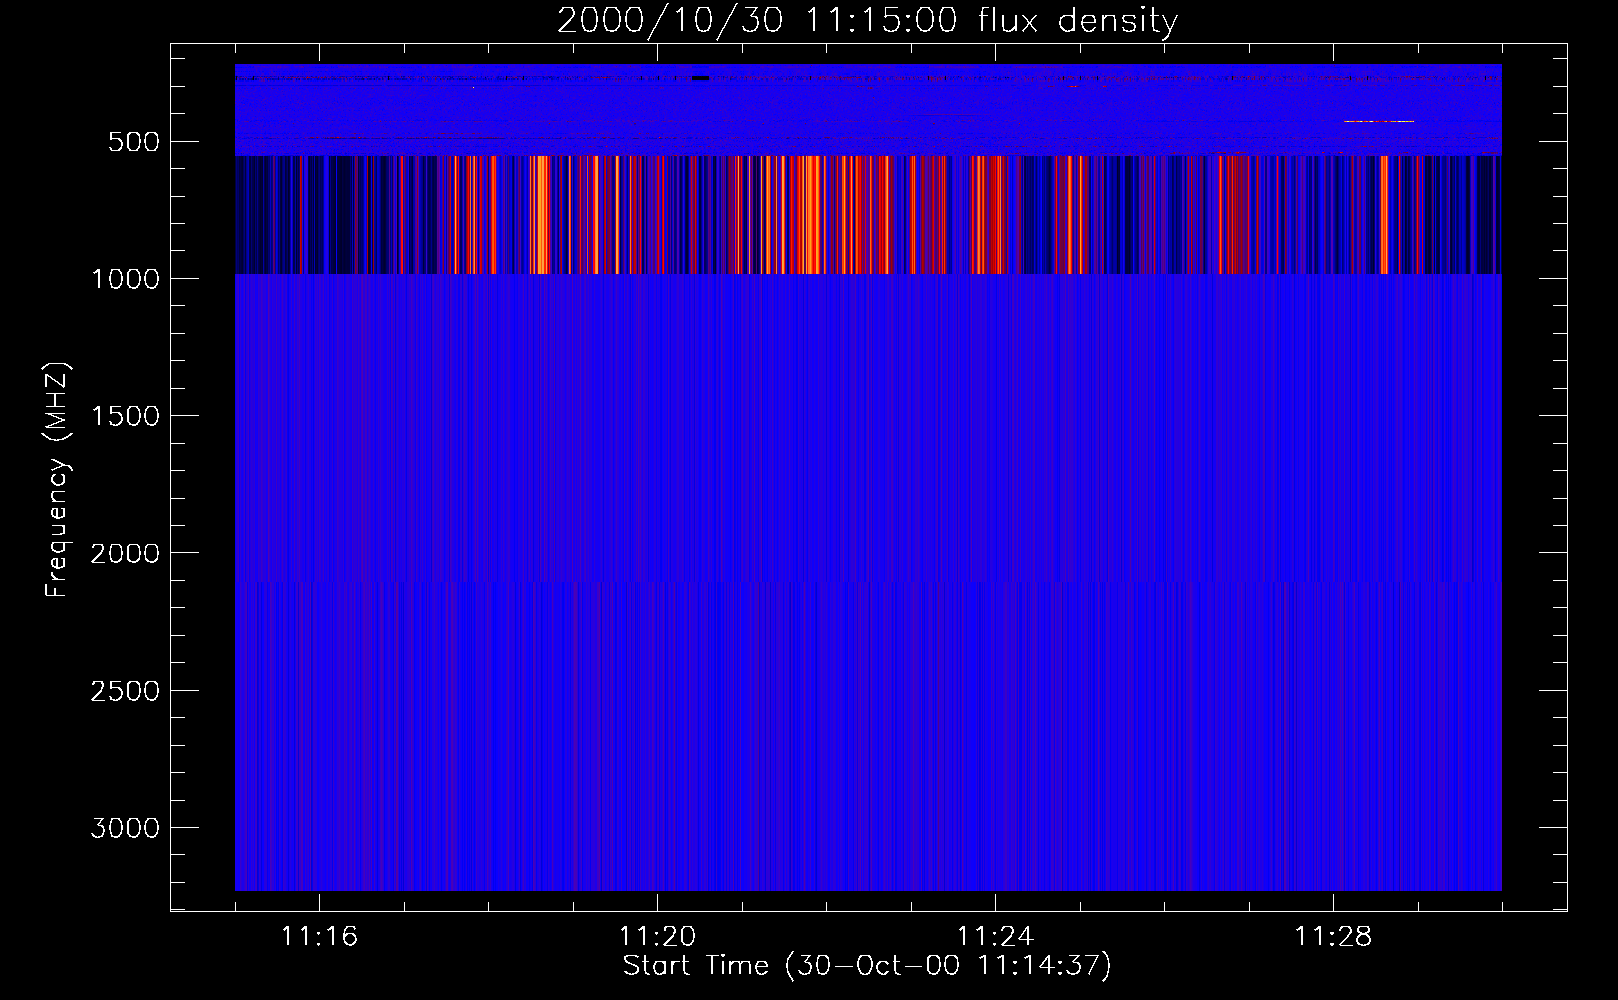The image size is (1618, 1000).
Task: Click the 1000 frequency tick label
Action: [125, 279]
